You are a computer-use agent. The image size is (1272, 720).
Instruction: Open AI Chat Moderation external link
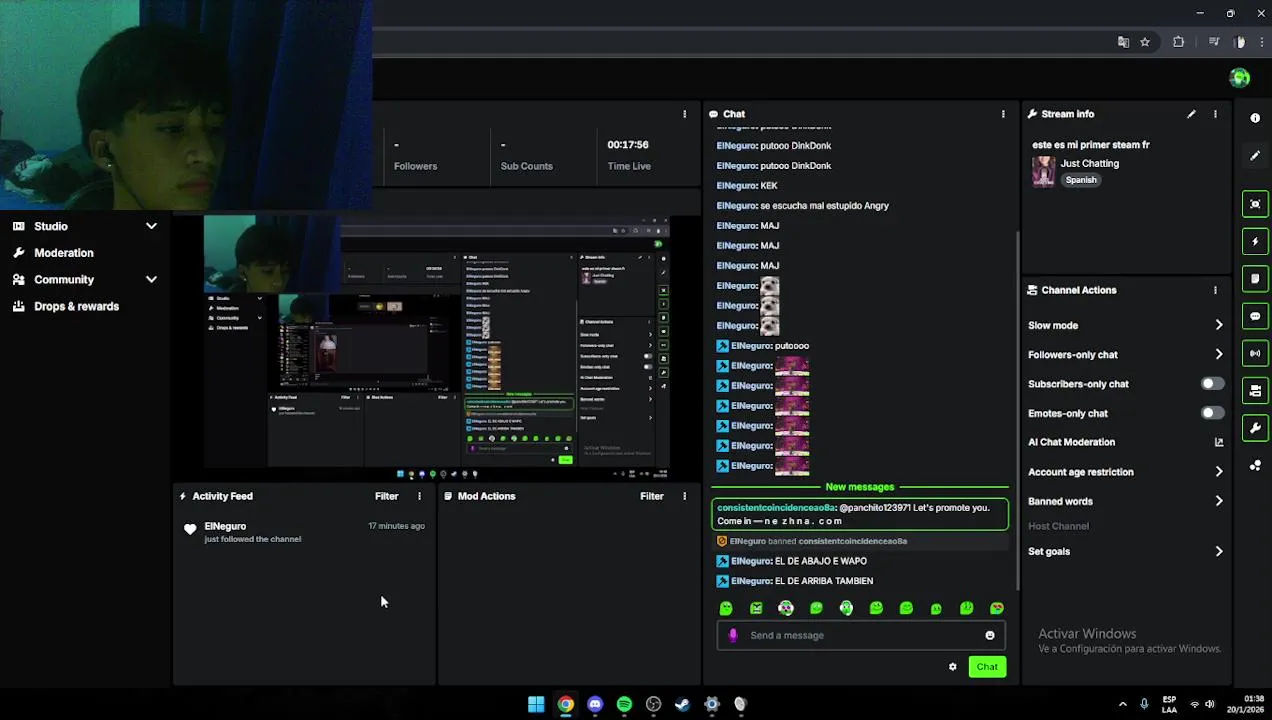pyautogui.click(x=1218, y=442)
